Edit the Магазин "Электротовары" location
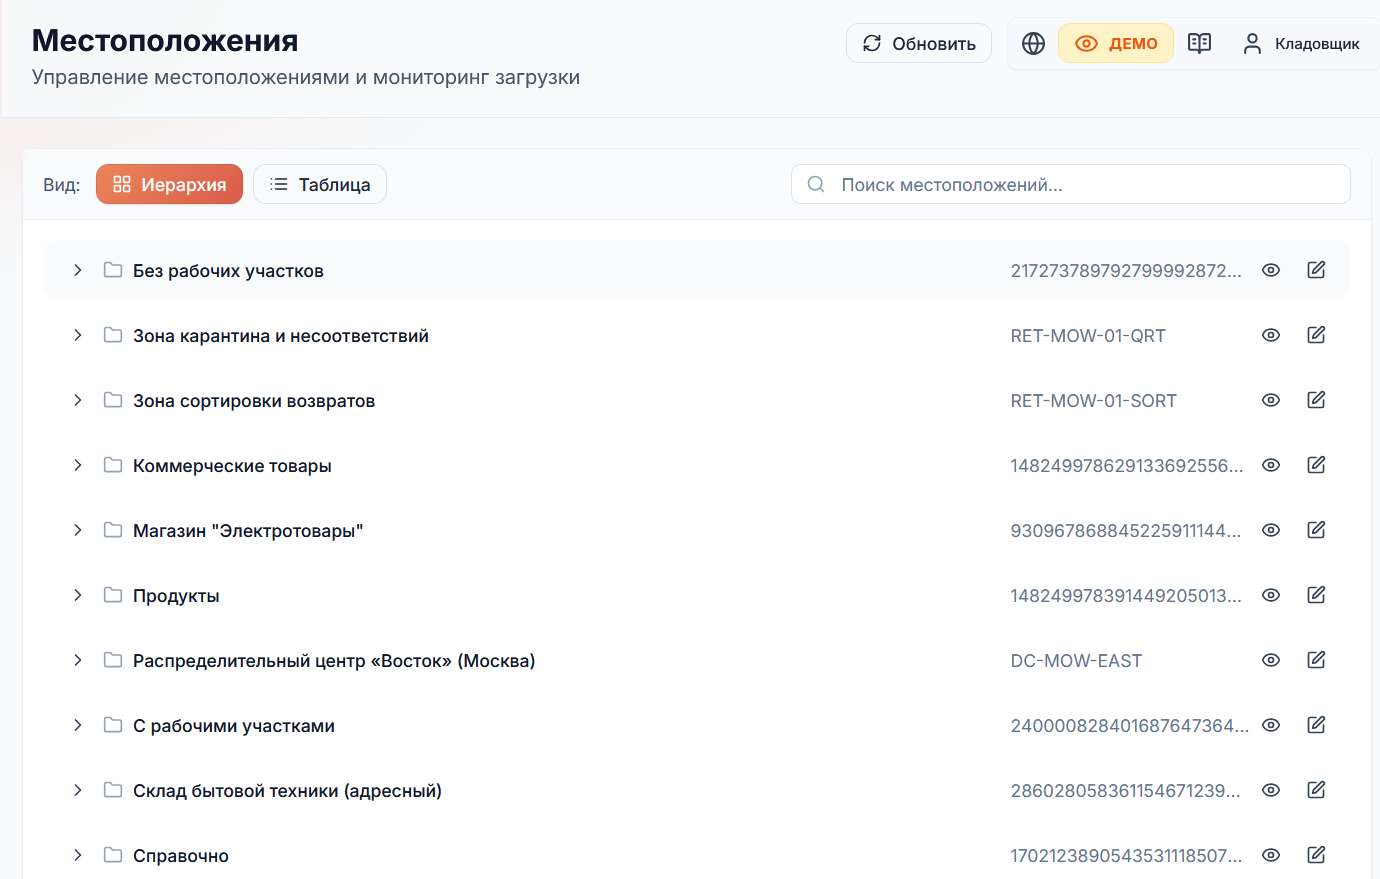Viewport: 1380px width, 879px height. click(x=1316, y=530)
